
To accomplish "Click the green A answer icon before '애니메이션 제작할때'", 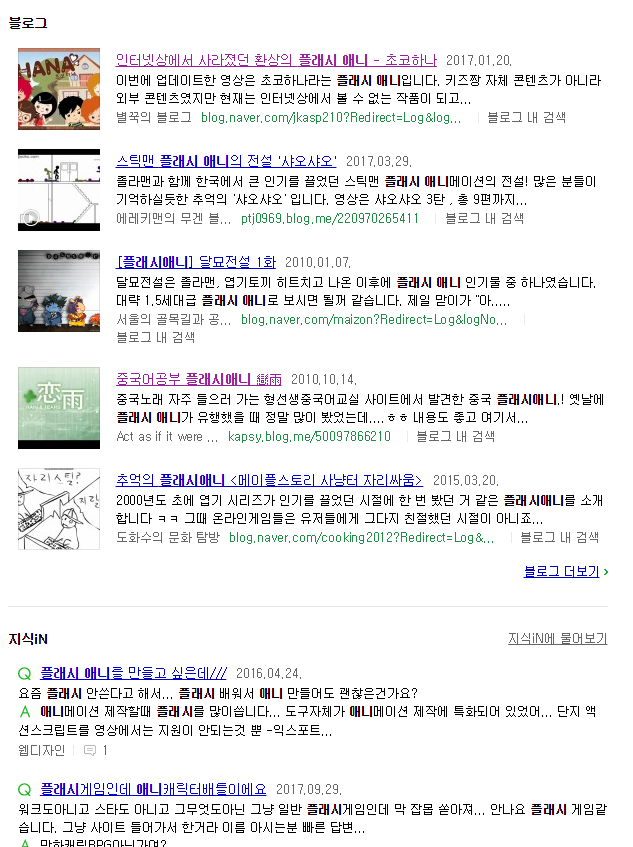I will 25,712.
